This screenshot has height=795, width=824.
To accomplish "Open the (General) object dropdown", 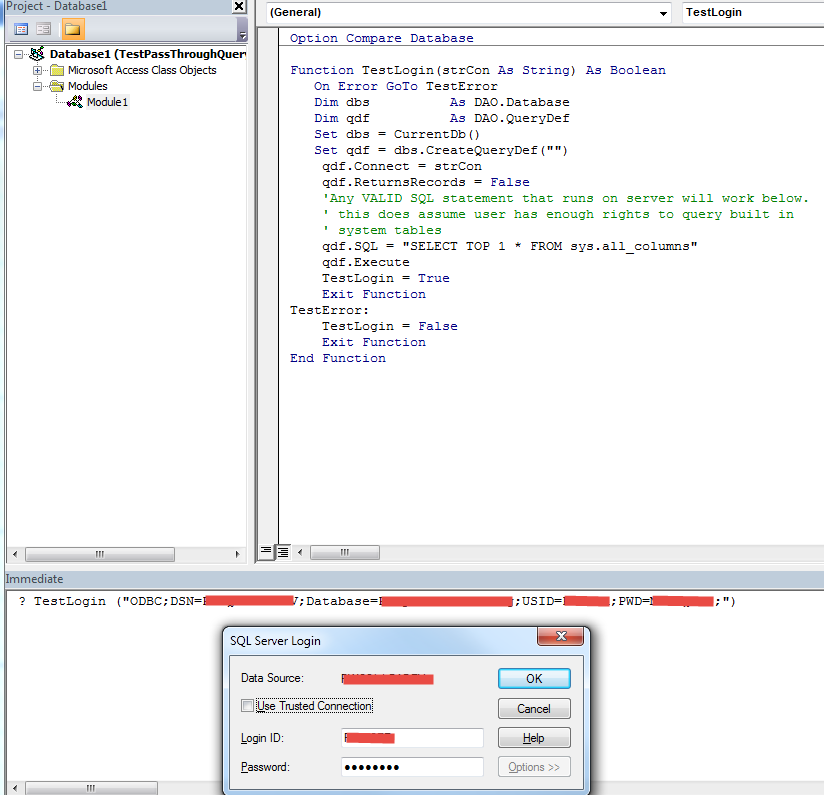I will pos(664,13).
